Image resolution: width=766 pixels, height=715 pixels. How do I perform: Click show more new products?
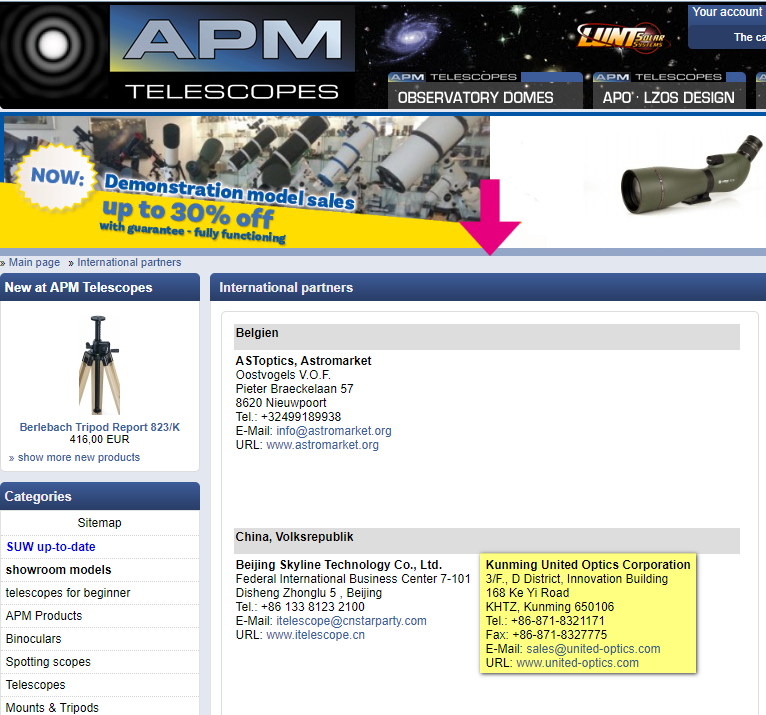pos(79,457)
